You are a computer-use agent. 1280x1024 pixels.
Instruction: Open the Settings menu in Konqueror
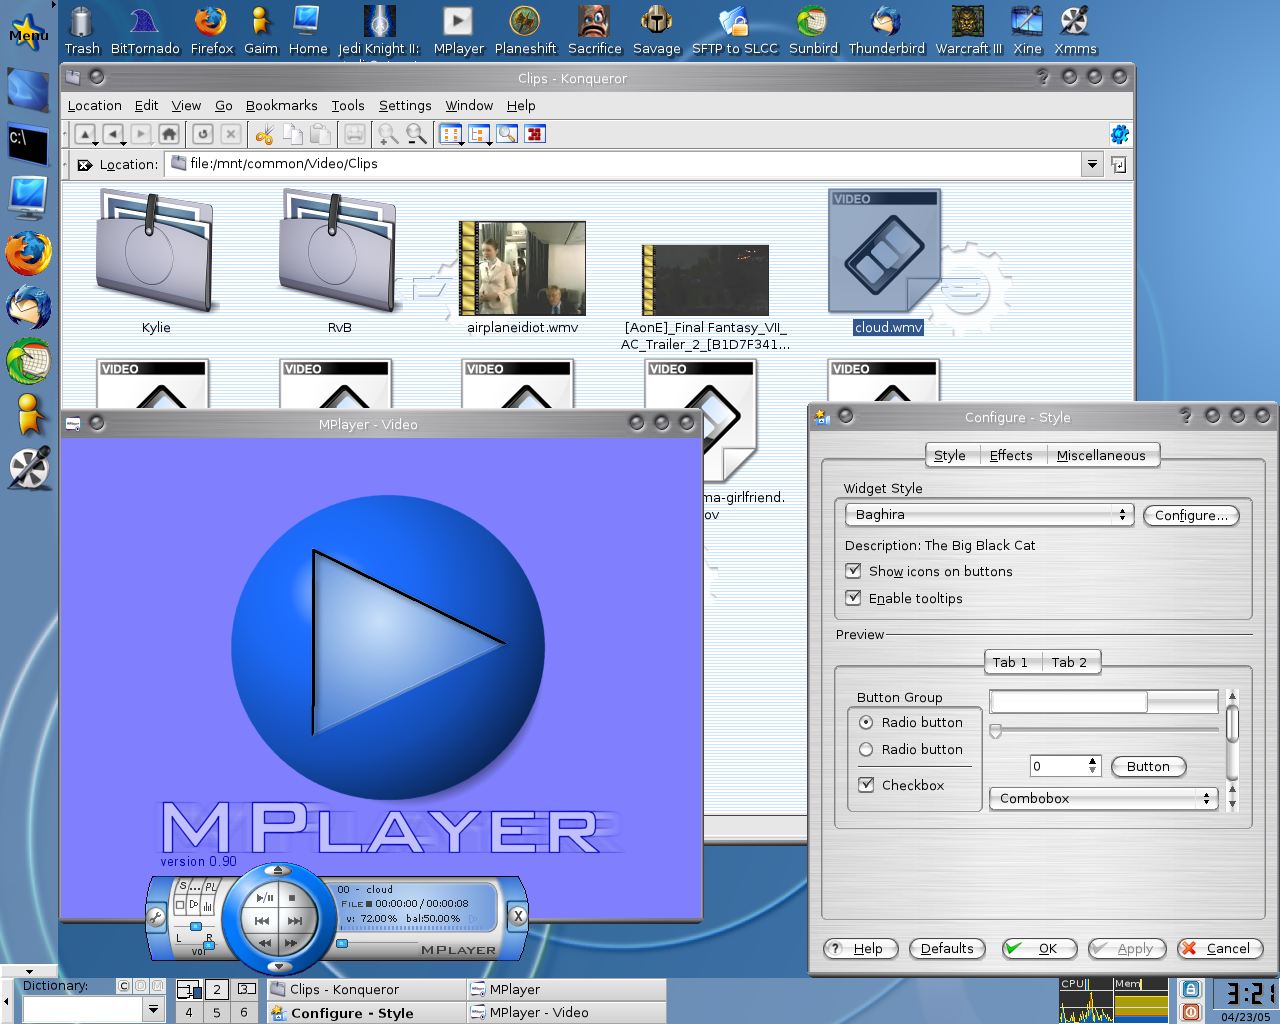pos(405,105)
